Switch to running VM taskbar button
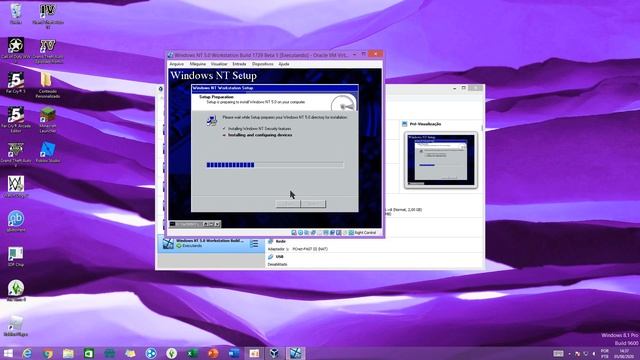This screenshot has height=360, width=640. [x=296, y=353]
